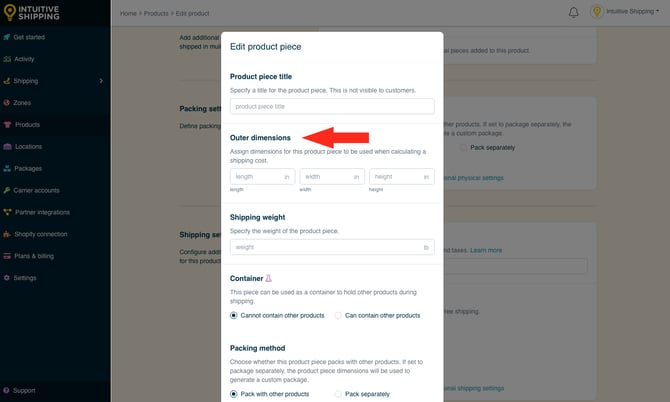Select Cannot contain other products option
The width and height of the screenshot is (670, 402).
tap(234, 315)
